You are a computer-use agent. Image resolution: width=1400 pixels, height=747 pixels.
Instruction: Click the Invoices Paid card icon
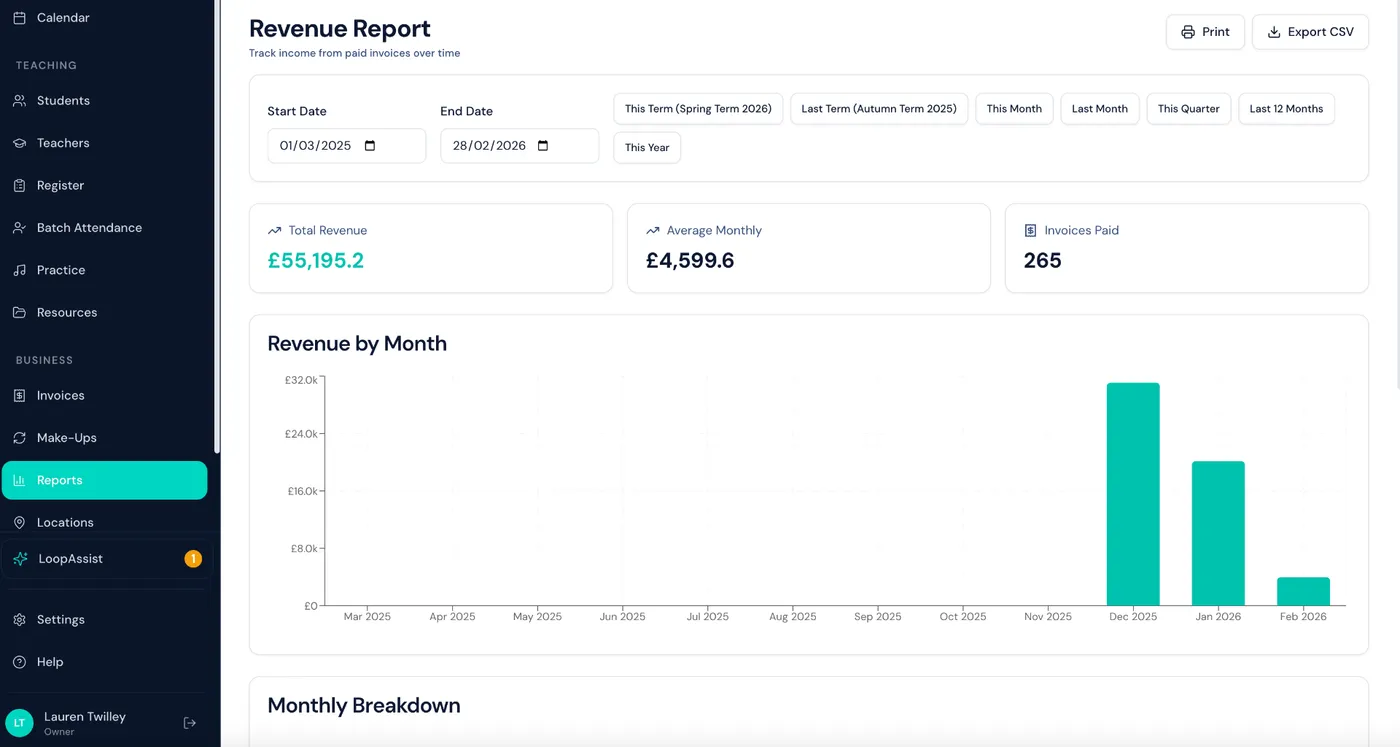1029,230
